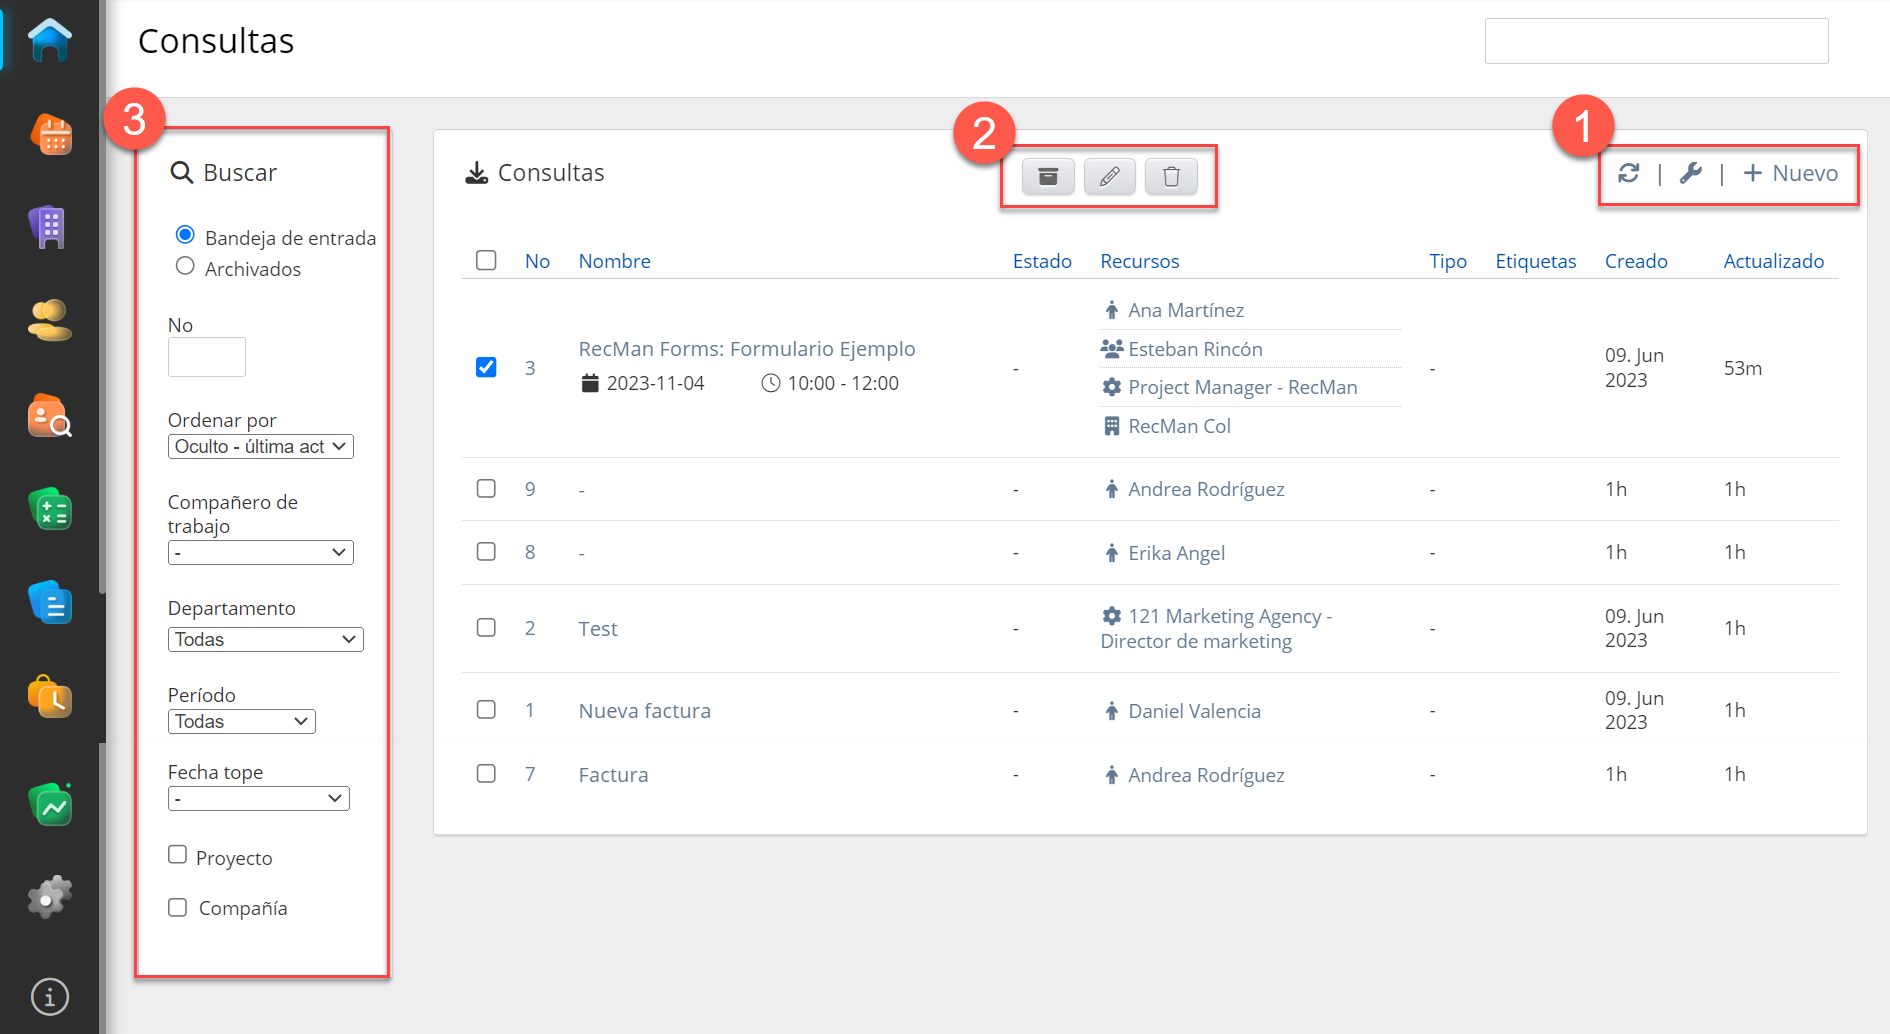This screenshot has width=1890, height=1034.
Task: Sort by the Nombre column header
Action: click(614, 261)
